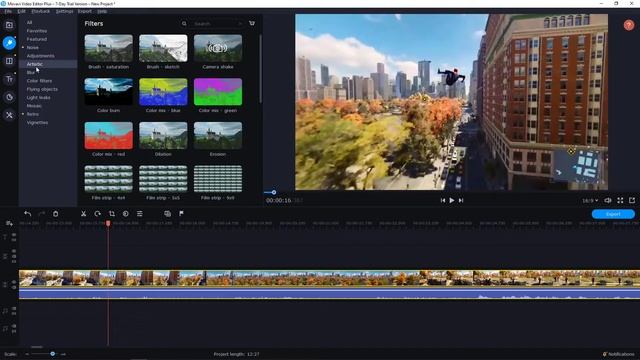Image resolution: width=640 pixels, height=360 pixels.
Task: Select the Mosaic category
Action: pos(34,106)
